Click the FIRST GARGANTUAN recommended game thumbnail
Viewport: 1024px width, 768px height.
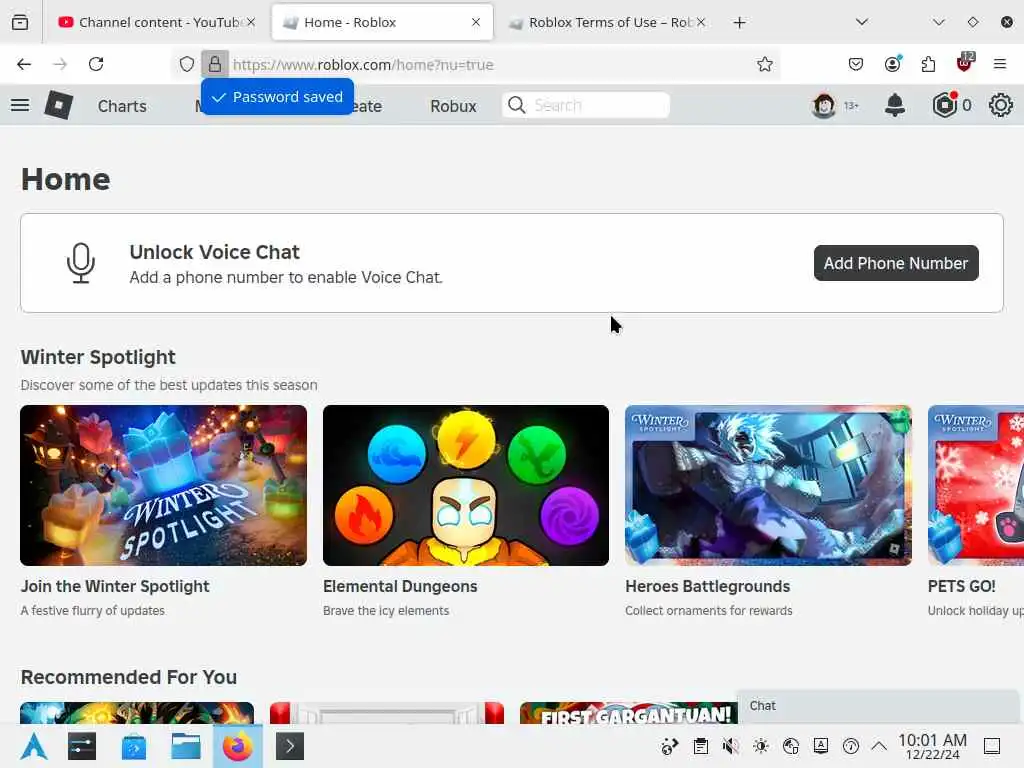(x=628, y=712)
